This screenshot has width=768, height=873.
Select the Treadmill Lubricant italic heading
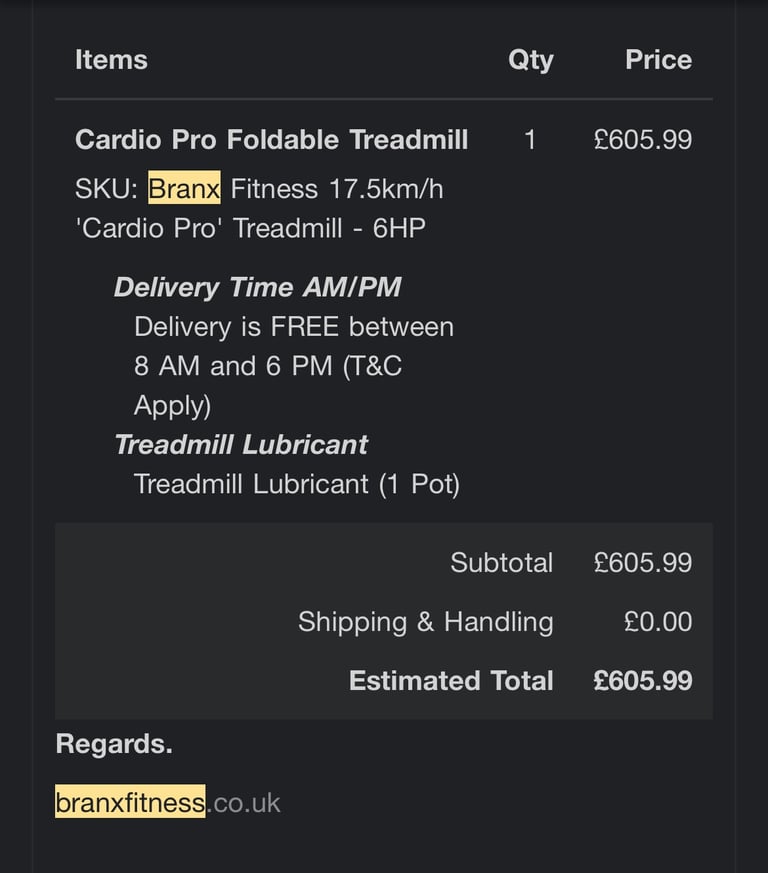pyautogui.click(x=241, y=444)
